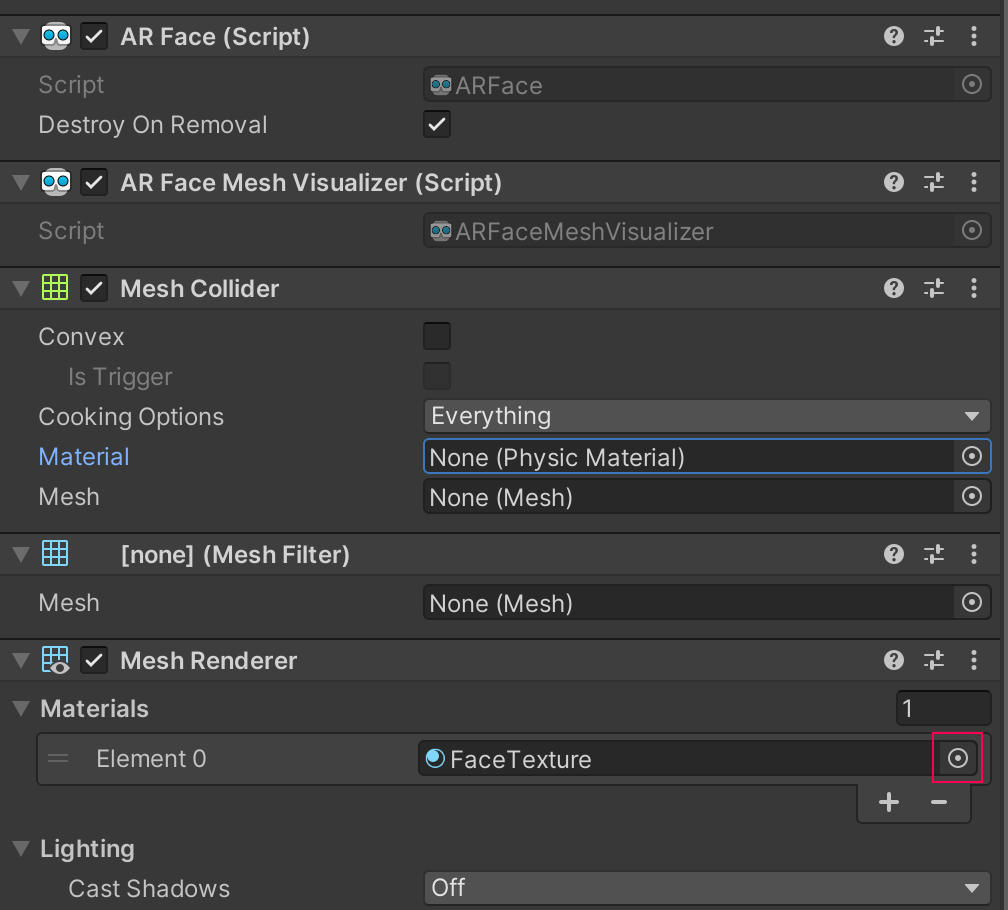This screenshot has width=1008, height=910.
Task: Toggle Destroy On Removal checkbox
Action: (437, 125)
